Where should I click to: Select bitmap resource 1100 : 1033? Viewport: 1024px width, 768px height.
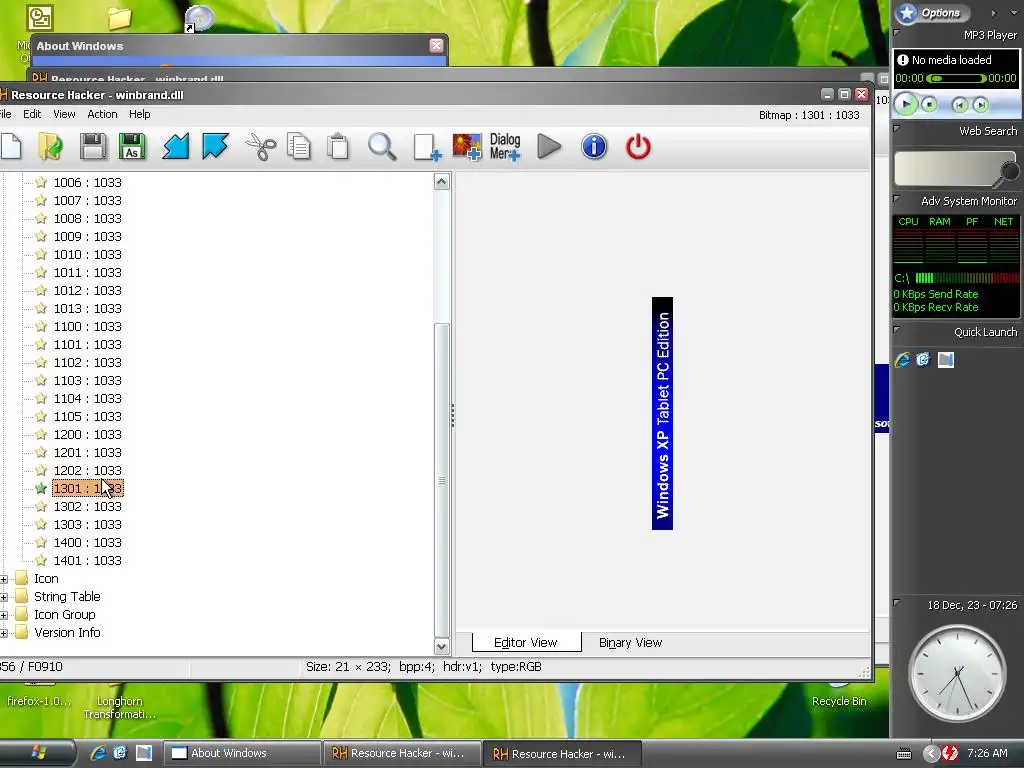[x=88, y=327]
